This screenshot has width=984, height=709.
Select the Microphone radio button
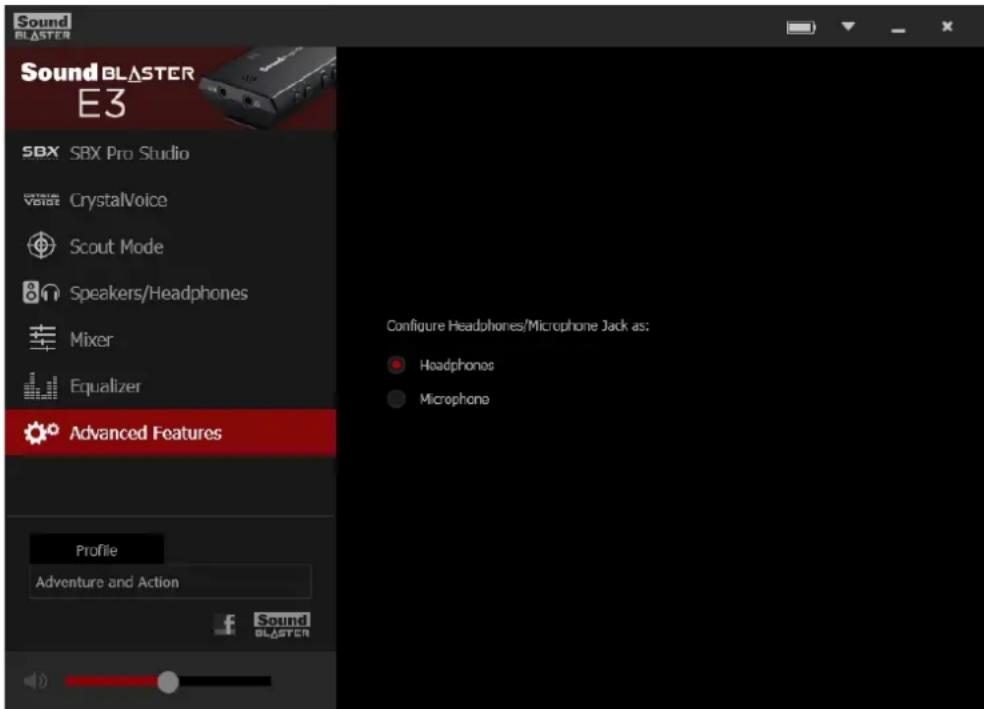pos(396,398)
